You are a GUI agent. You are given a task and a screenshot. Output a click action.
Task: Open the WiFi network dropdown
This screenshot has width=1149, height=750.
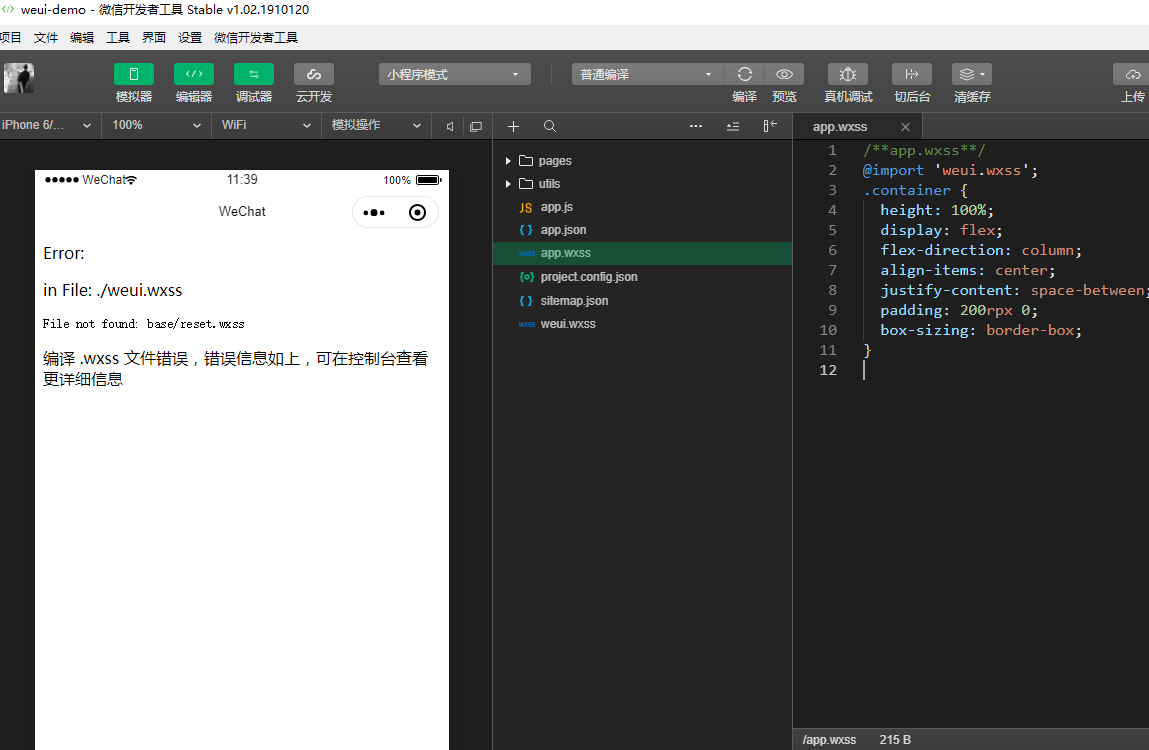point(266,125)
